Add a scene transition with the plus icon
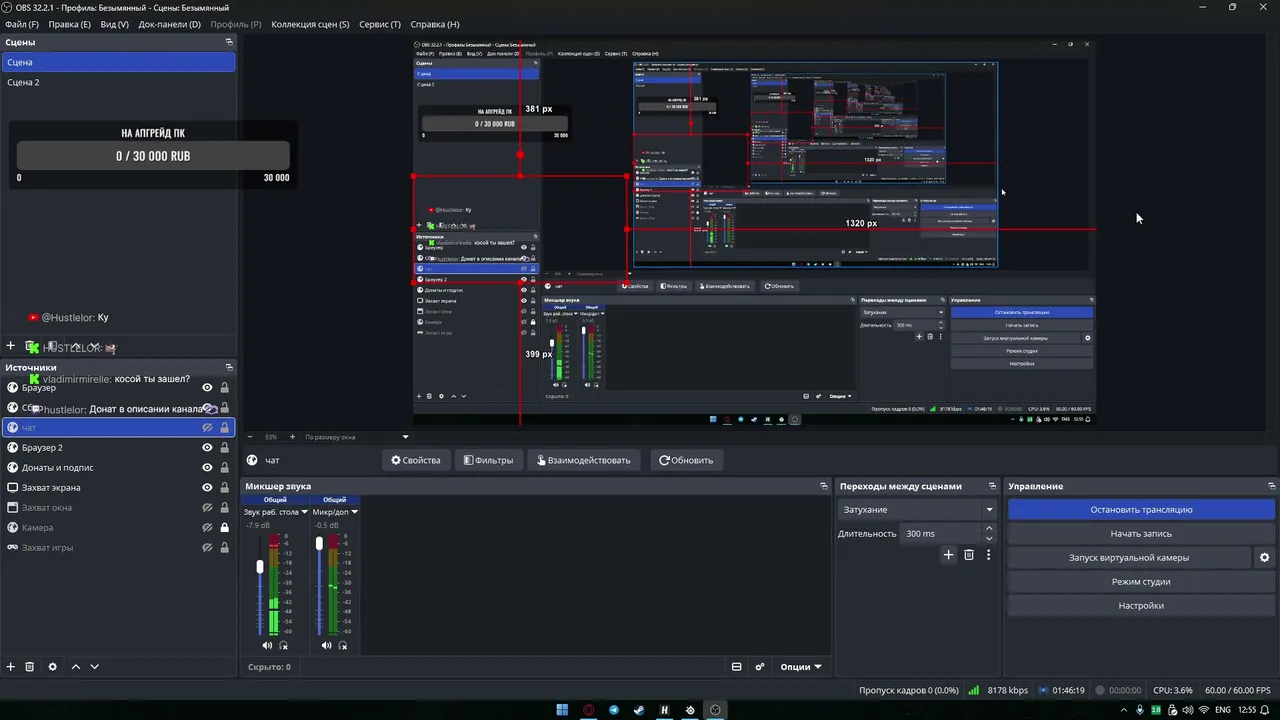The height and width of the screenshot is (720, 1280). [949, 555]
